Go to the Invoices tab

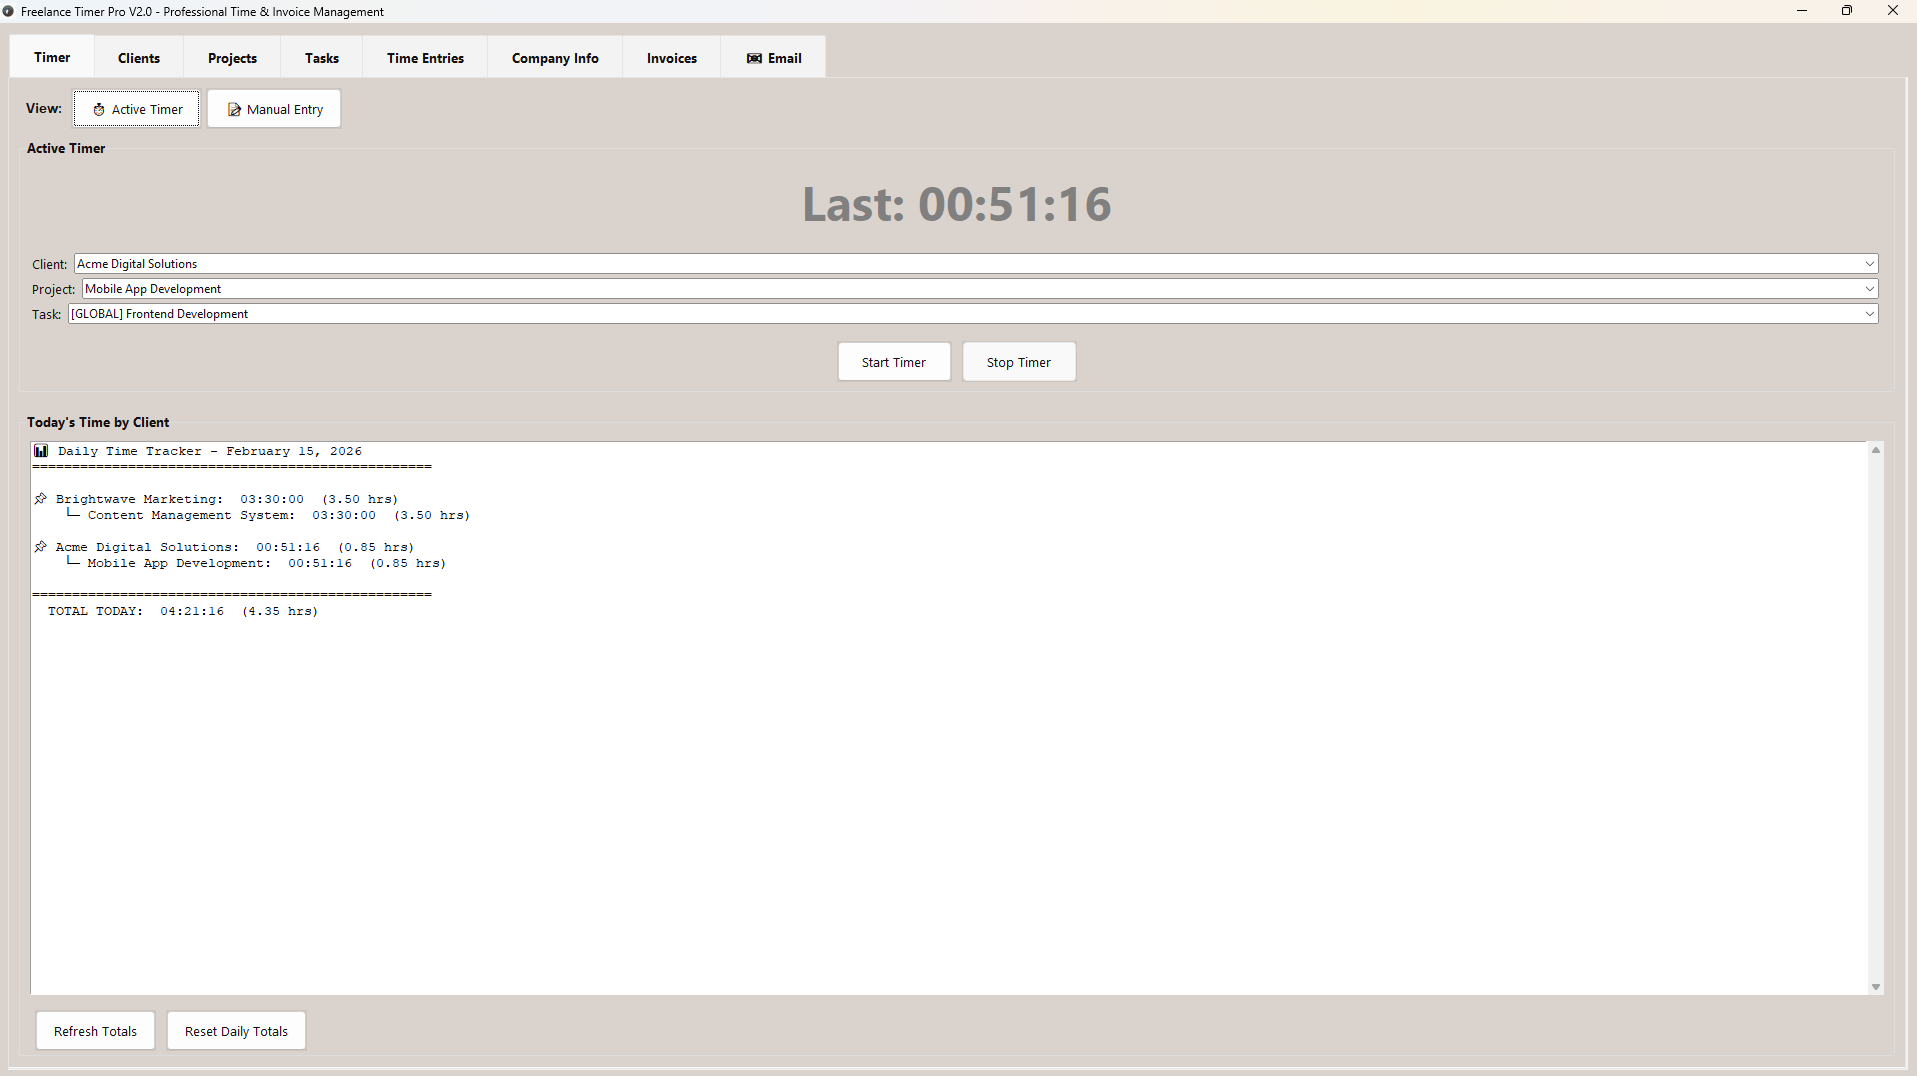[670, 58]
